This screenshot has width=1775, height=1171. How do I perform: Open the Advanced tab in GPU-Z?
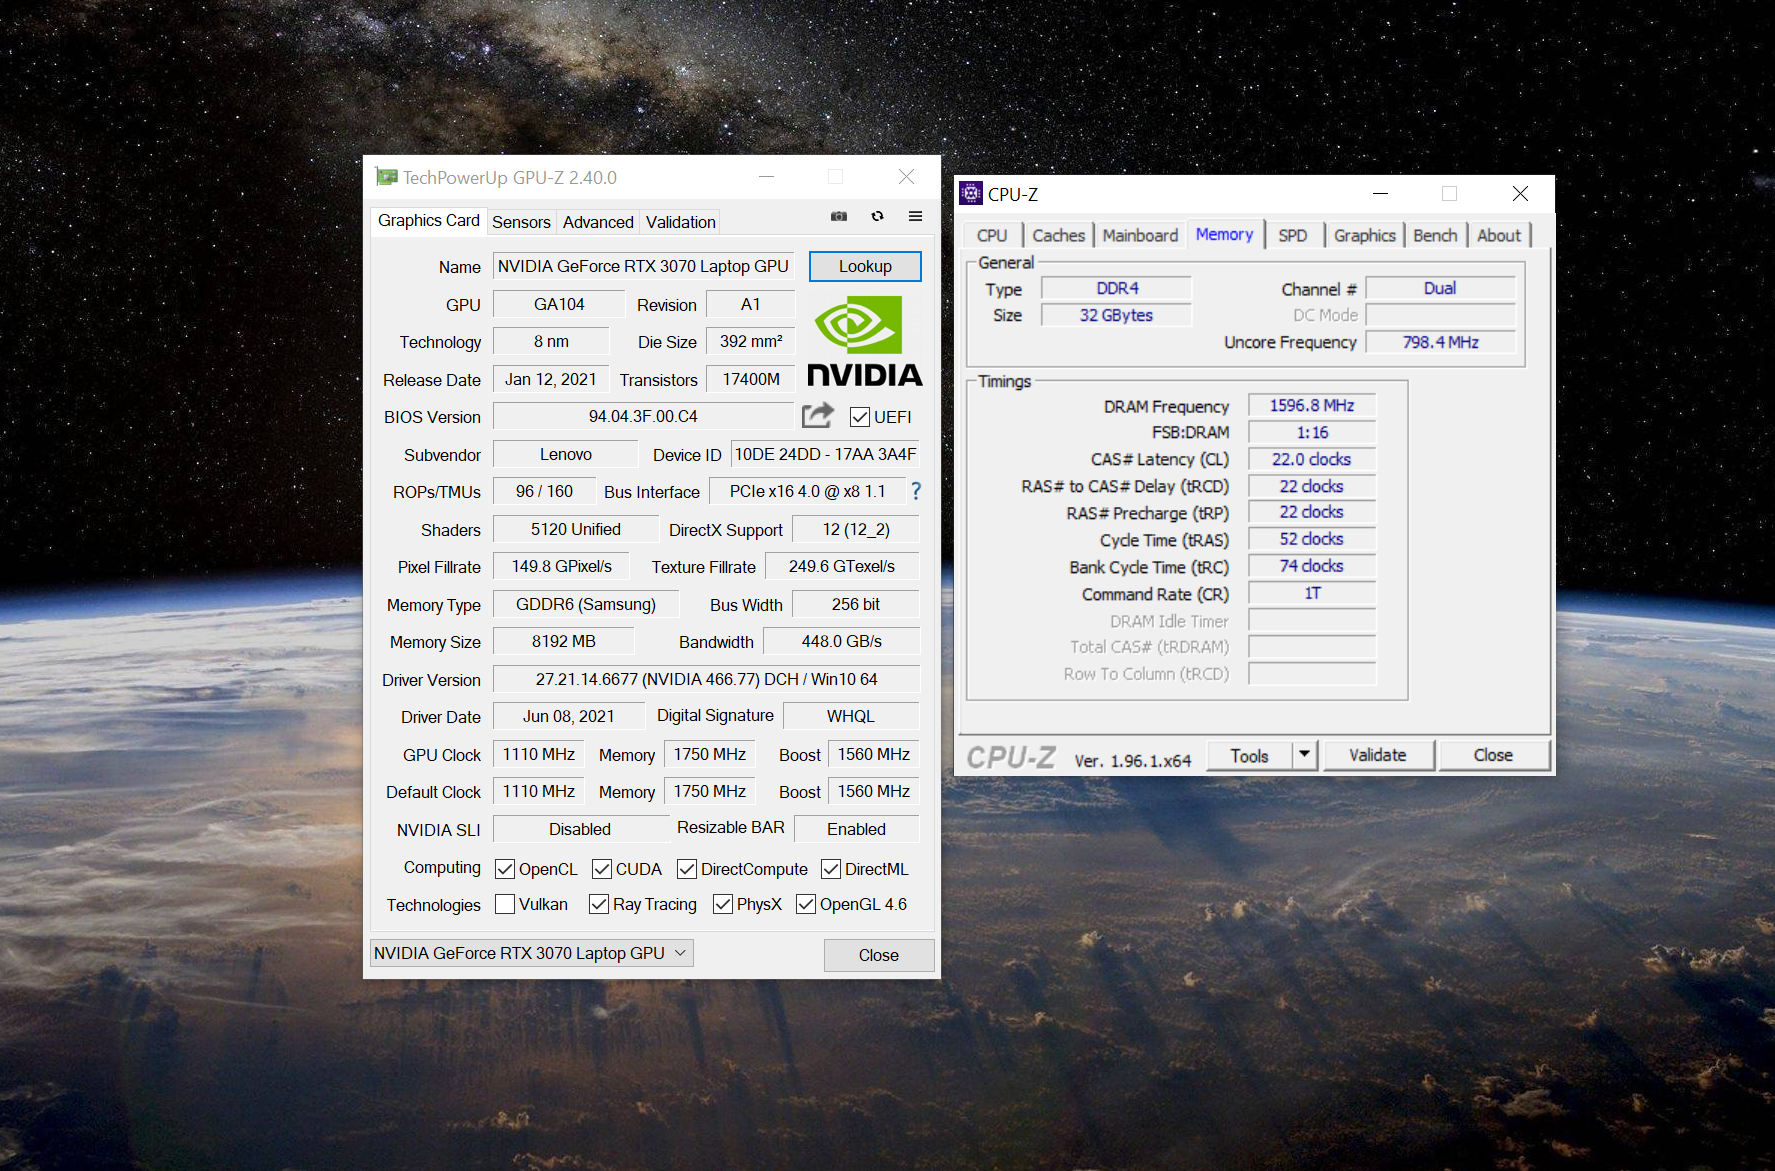pyautogui.click(x=598, y=222)
